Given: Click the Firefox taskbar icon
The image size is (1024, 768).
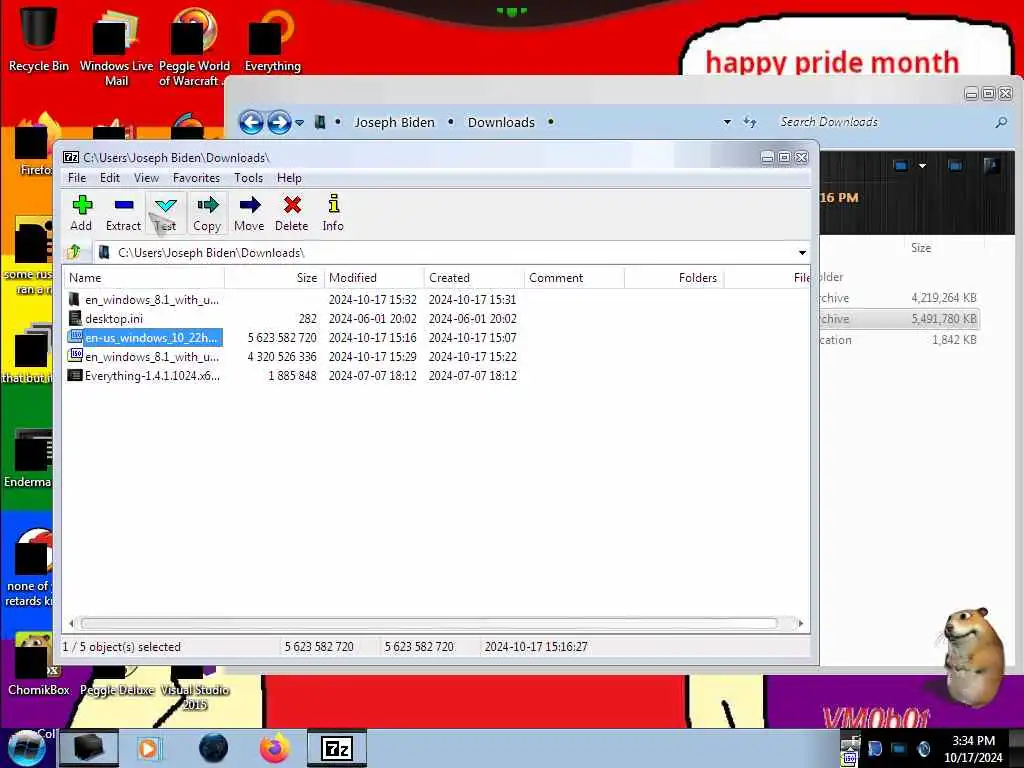Looking at the screenshot, I should coord(275,748).
